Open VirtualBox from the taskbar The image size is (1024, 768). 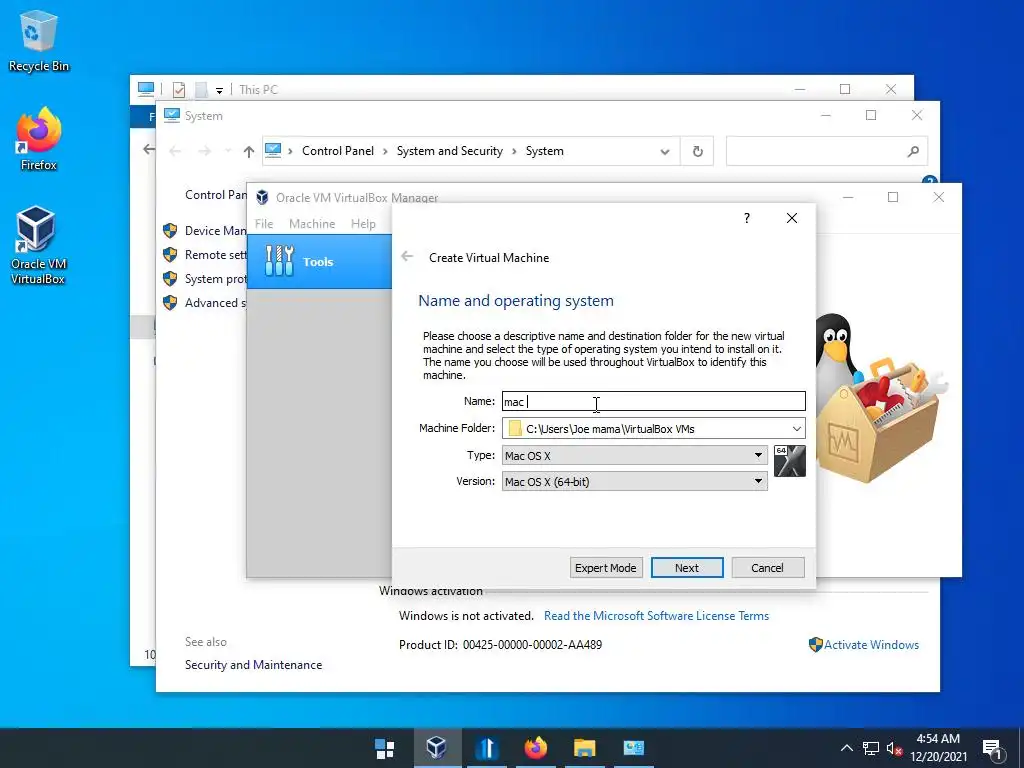pos(436,748)
